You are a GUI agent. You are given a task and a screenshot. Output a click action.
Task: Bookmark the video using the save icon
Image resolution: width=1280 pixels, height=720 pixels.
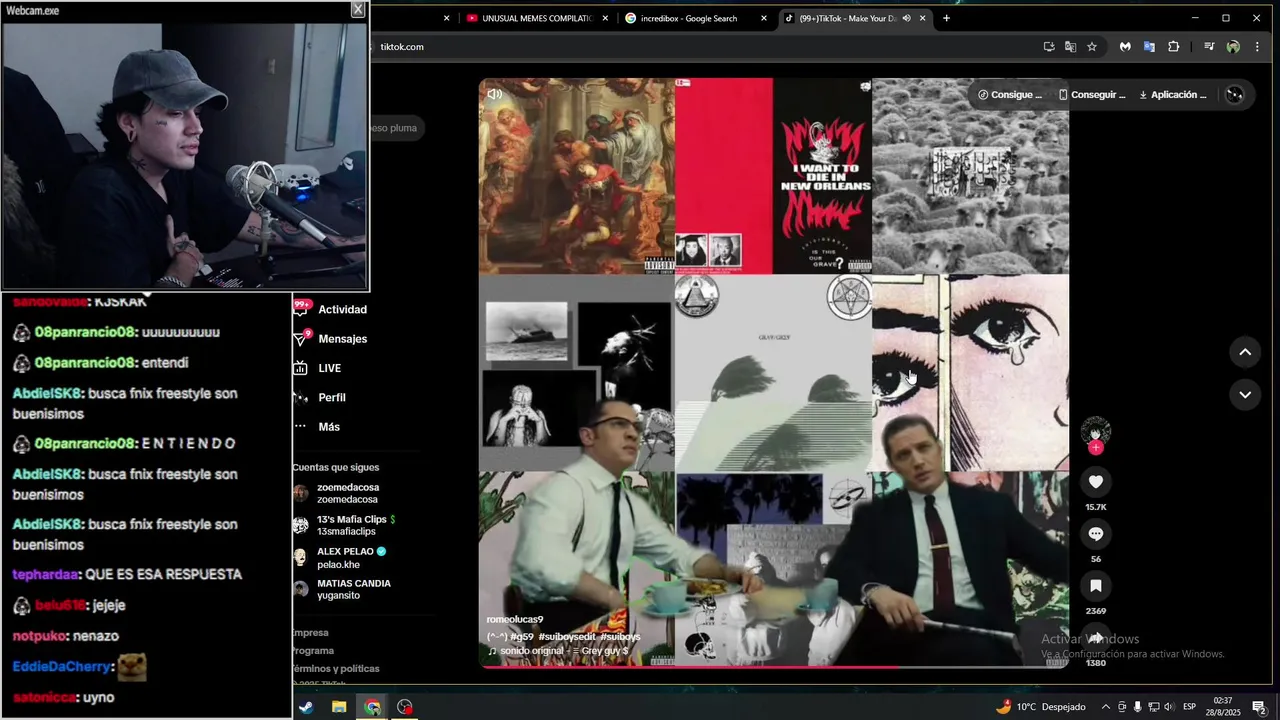pyautogui.click(x=1096, y=586)
